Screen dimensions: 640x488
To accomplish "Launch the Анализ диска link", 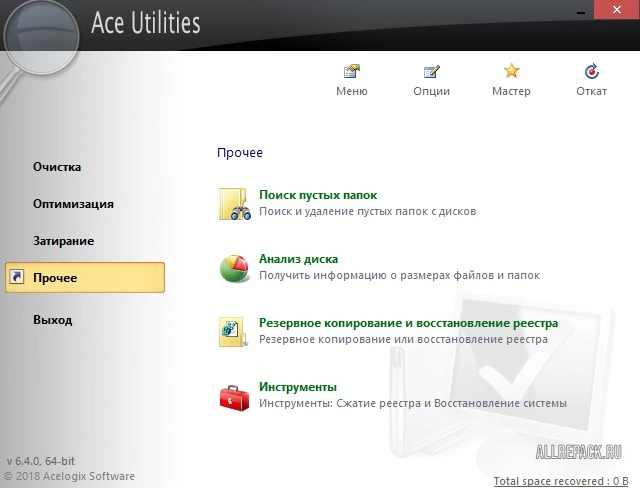I will pyautogui.click(x=298, y=259).
